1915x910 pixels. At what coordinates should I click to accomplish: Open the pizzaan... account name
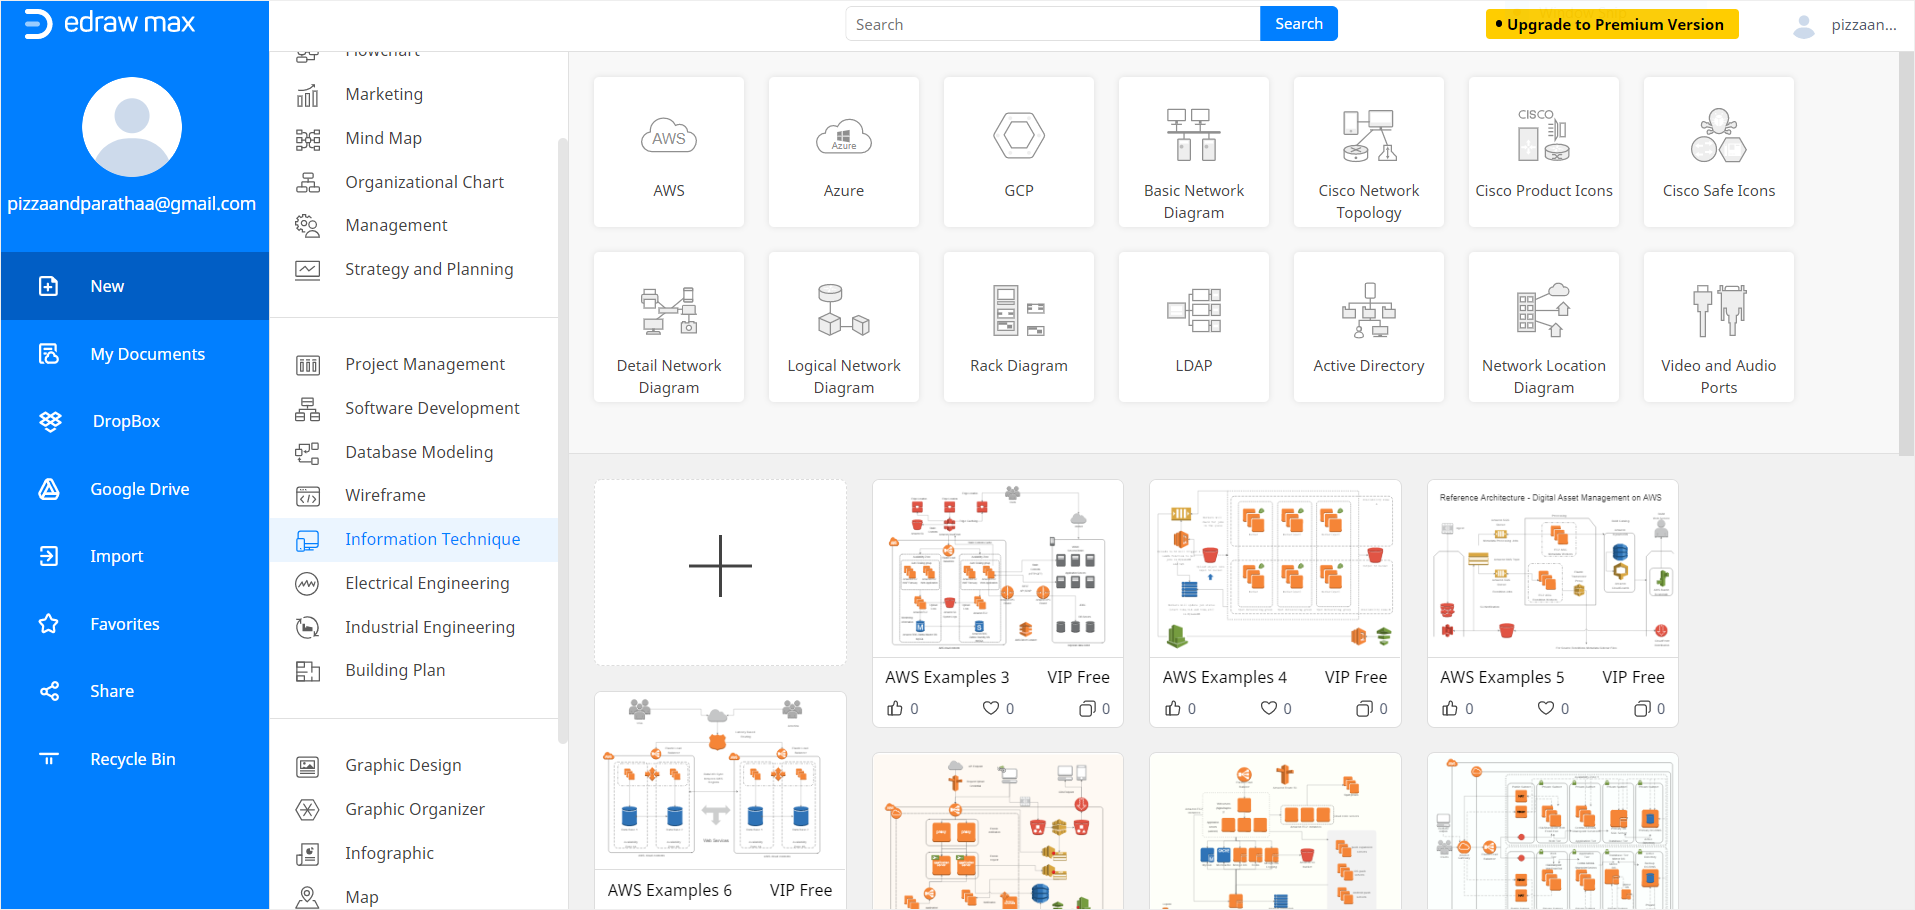[x=1863, y=25]
